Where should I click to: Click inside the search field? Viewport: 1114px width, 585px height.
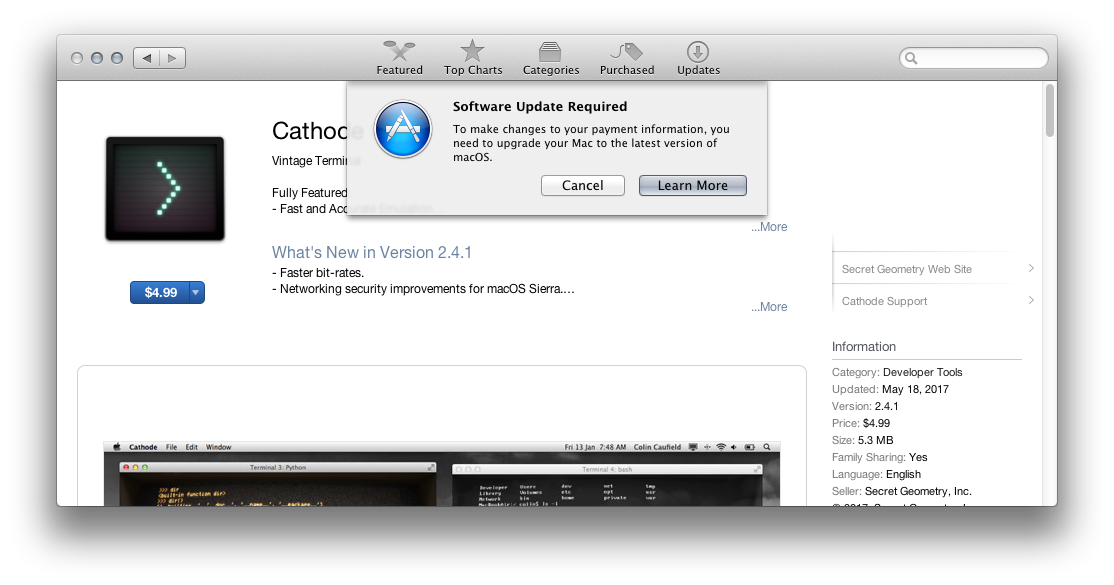(x=974, y=58)
